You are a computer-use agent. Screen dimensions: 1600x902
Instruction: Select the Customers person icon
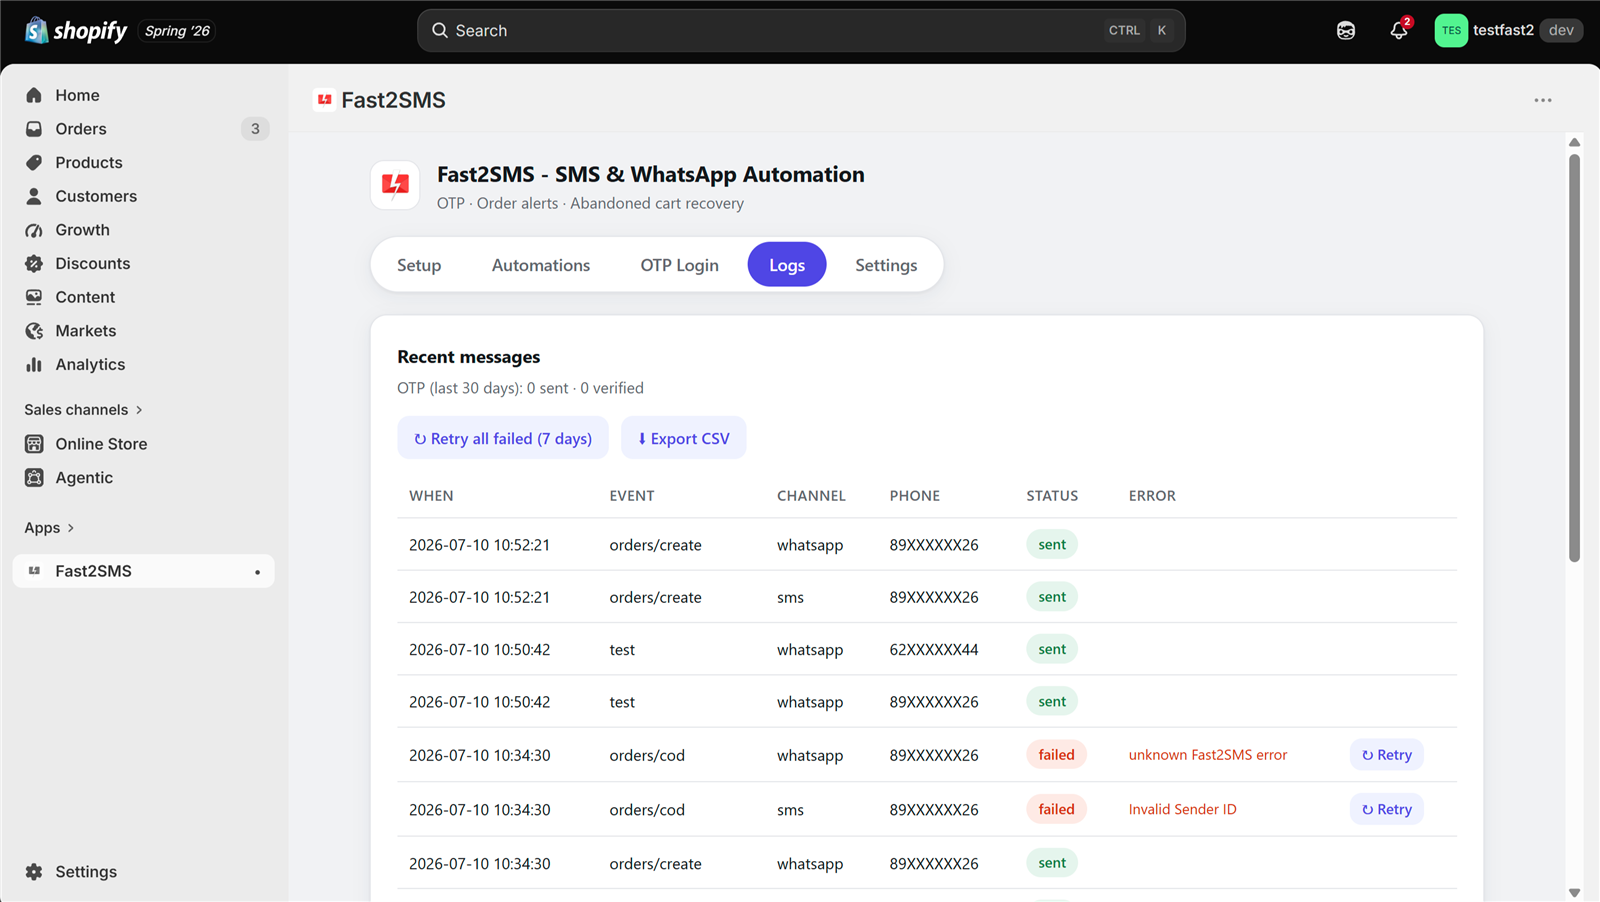(x=34, y=196)
